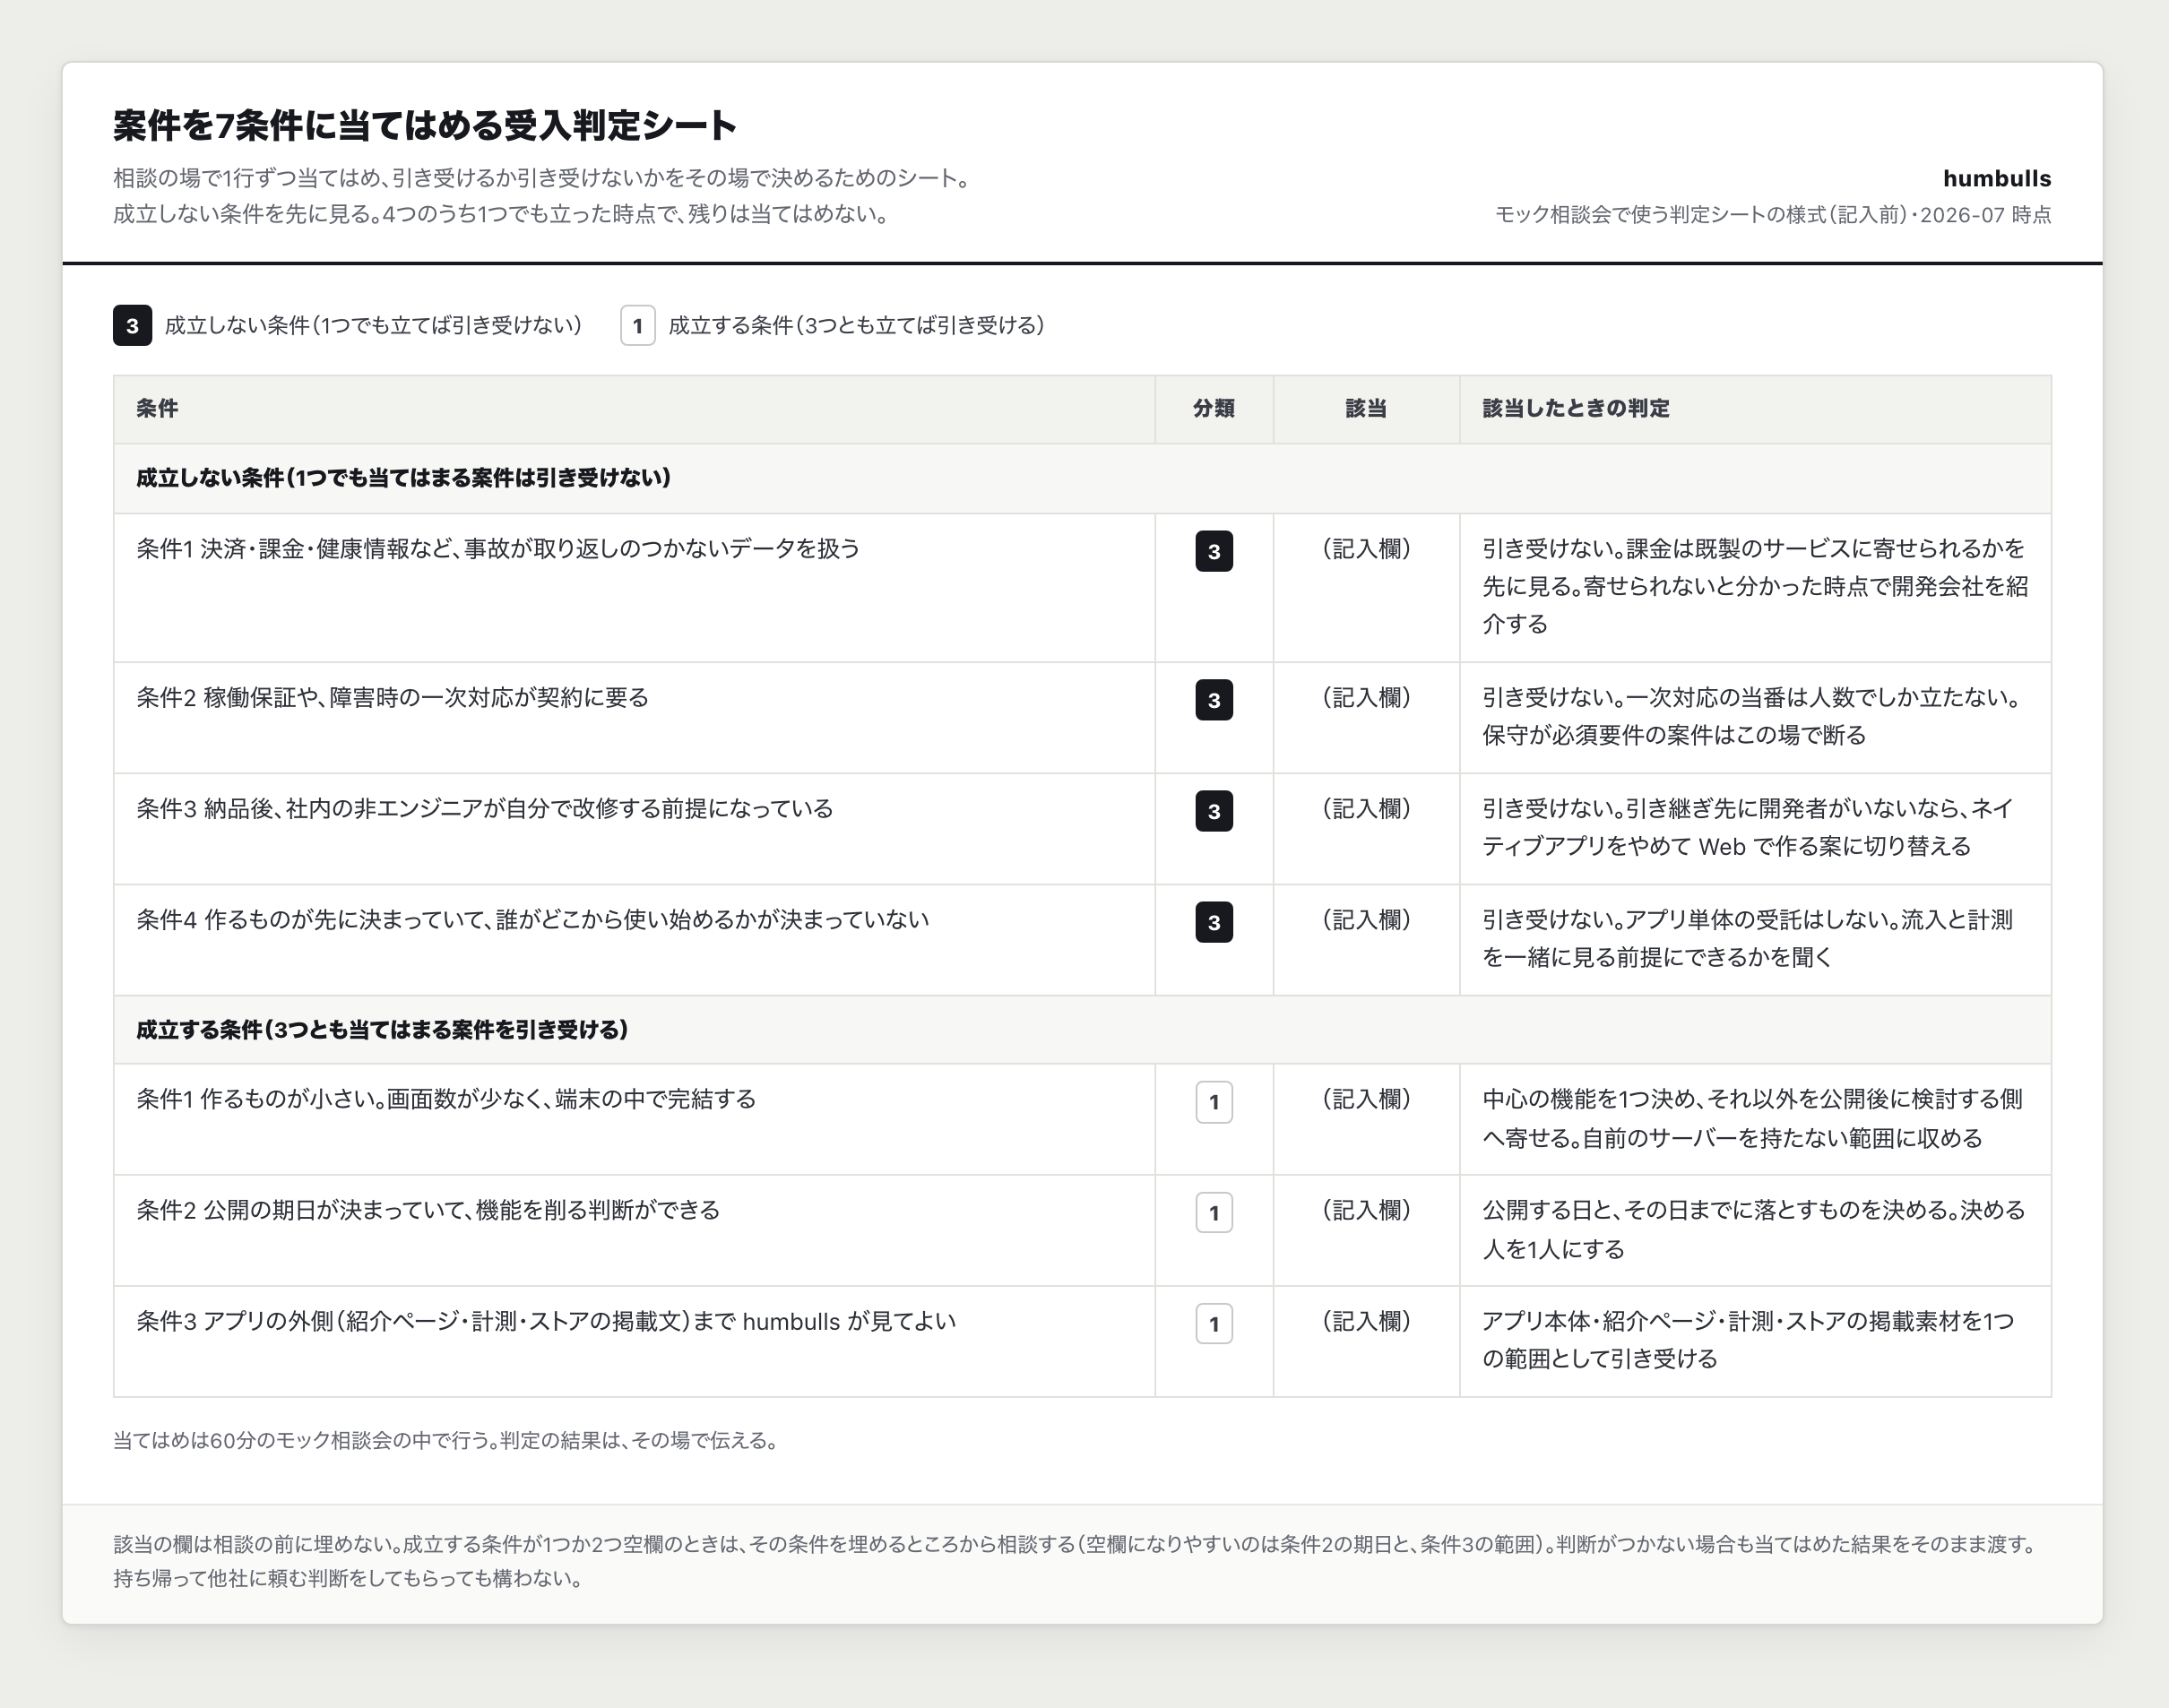This screenshot has height=1708, width=2169.
Task: Click legend text 成立する条件(3つとも立てば引き受ける)
Action: [857, 325]
